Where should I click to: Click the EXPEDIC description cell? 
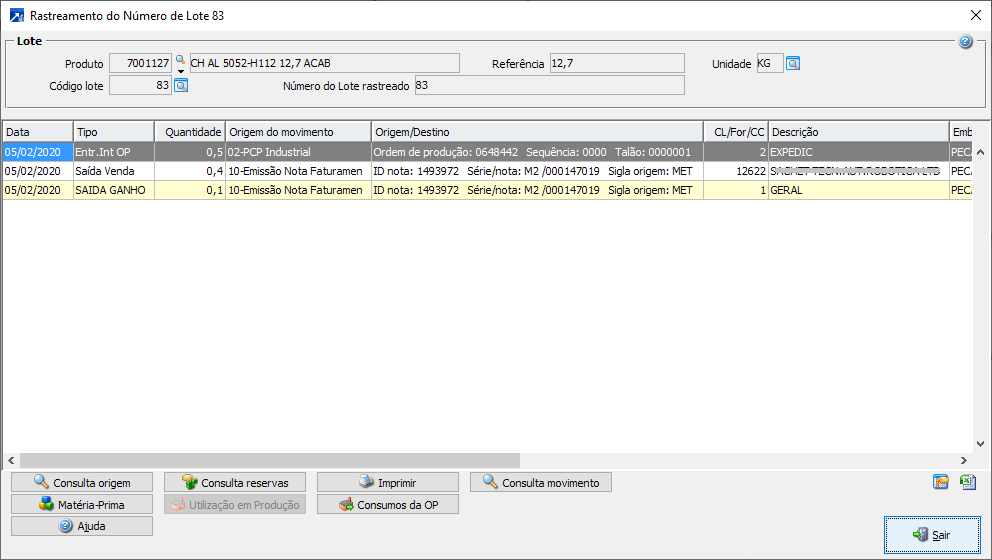coord(859,152)
